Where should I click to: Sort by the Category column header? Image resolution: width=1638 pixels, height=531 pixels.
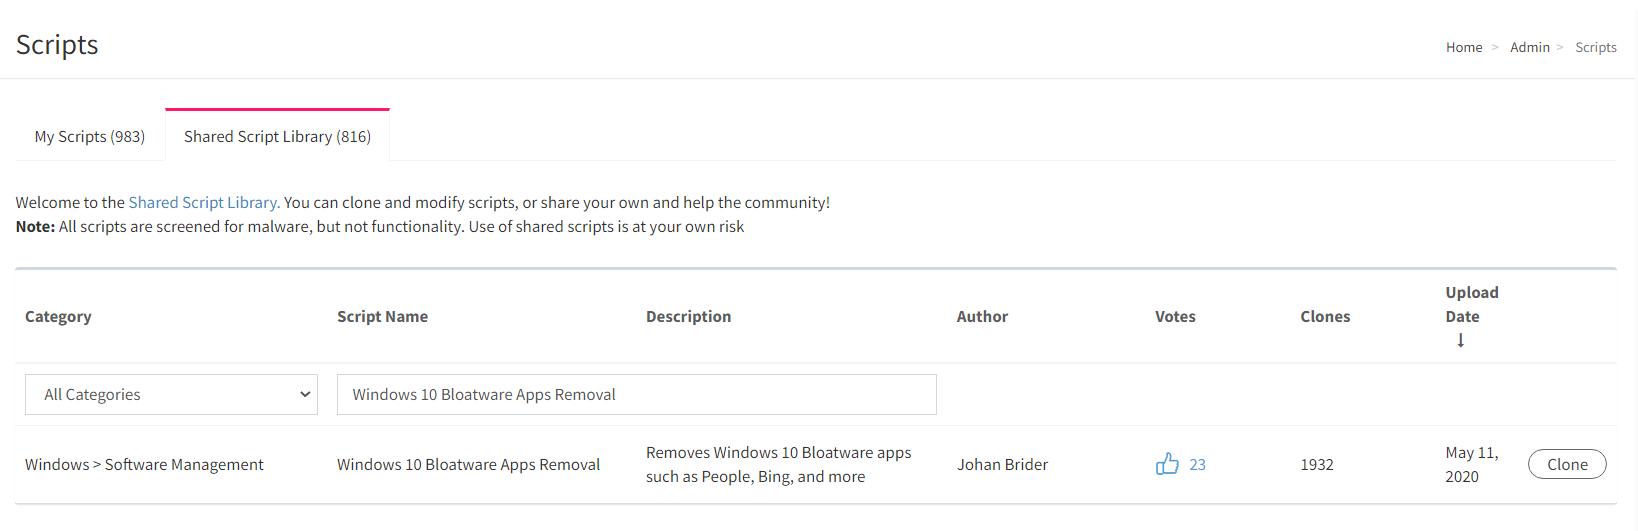click(x=58, y=316)
